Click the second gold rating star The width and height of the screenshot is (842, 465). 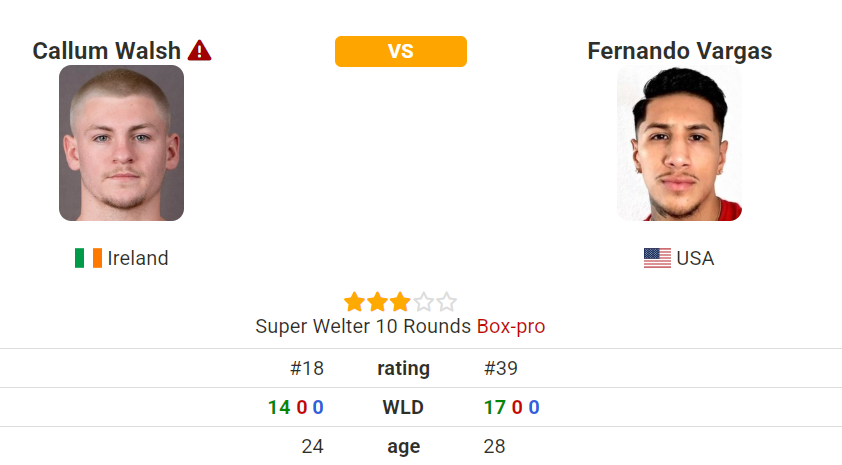tap(378, 302)
